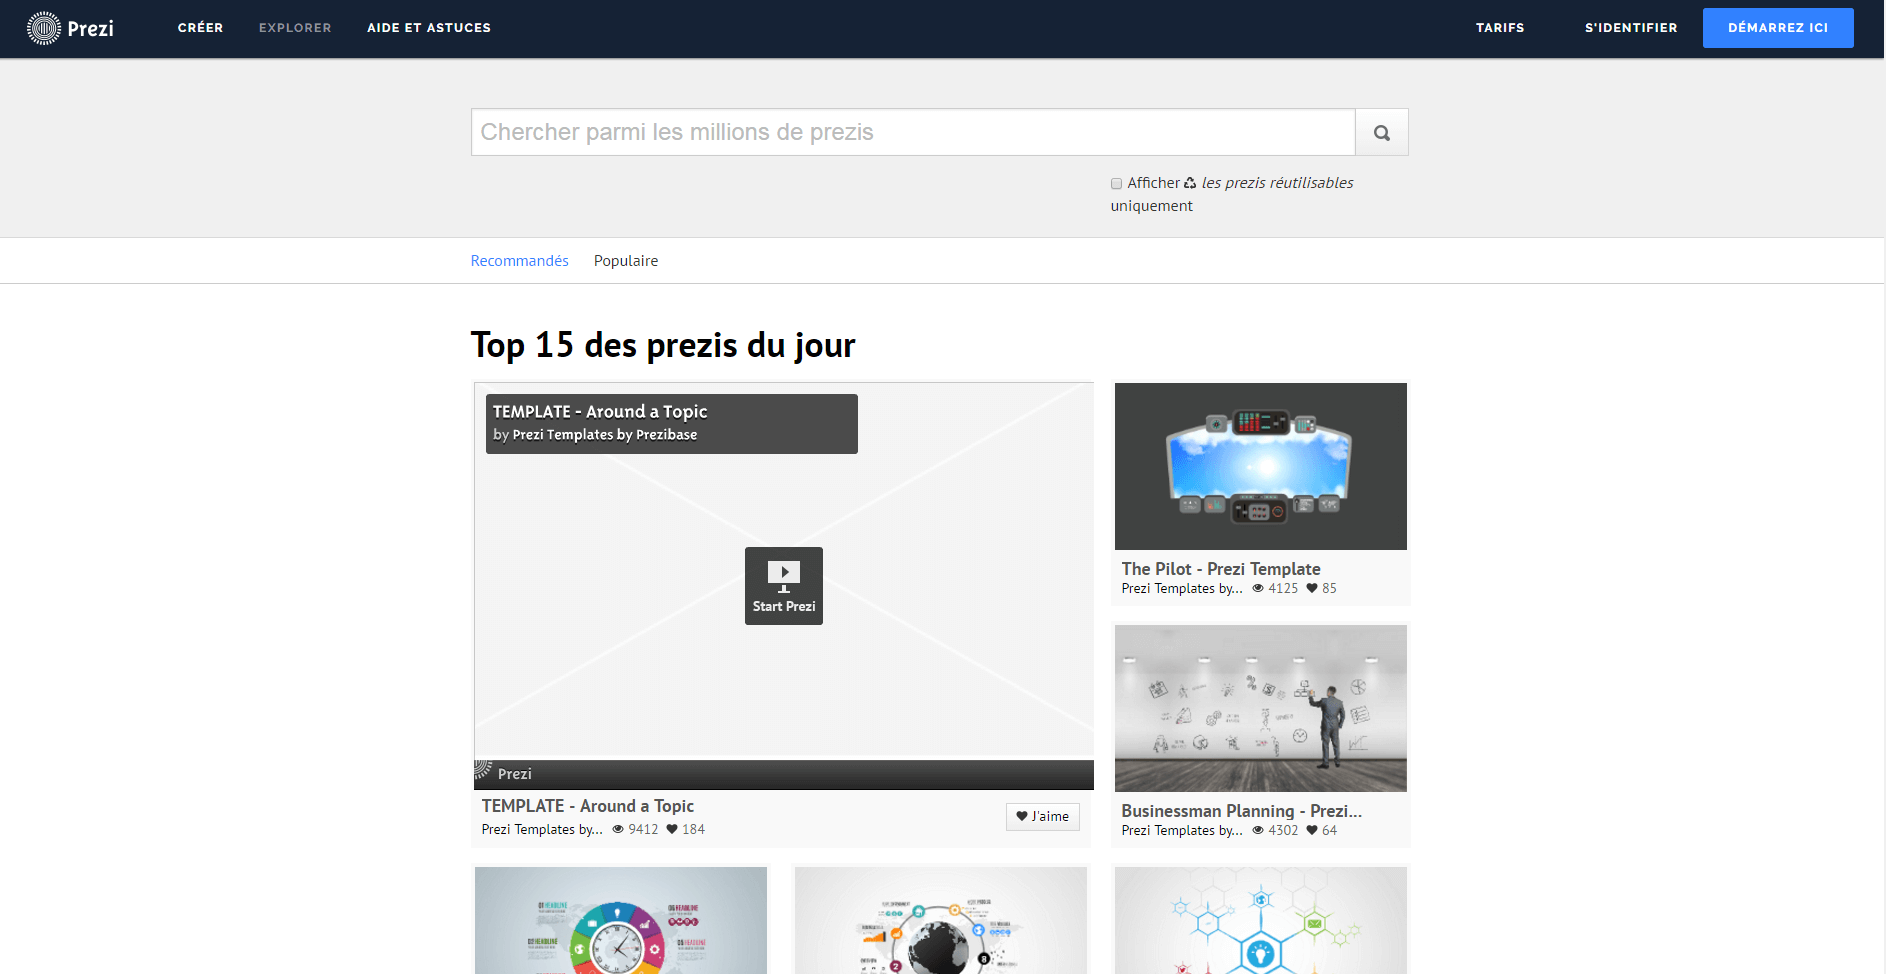
Task: Switch to the Populaire tab
Action: (x=626, y=261)
